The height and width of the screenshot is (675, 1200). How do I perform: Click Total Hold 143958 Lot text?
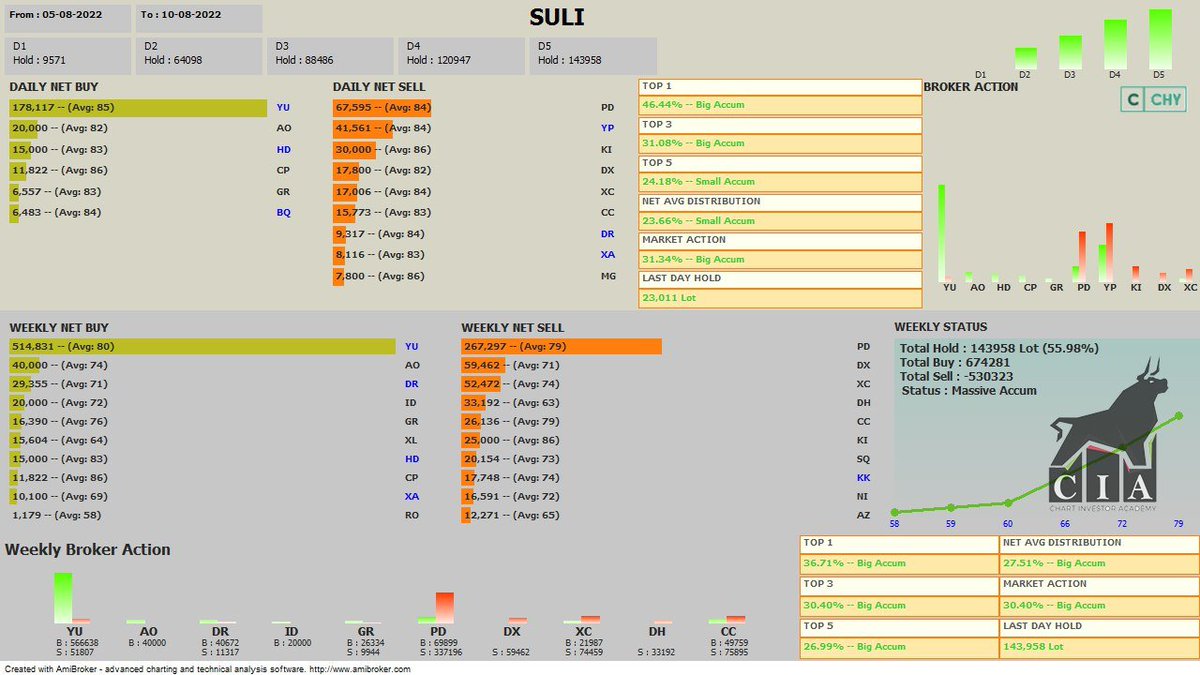tap(999, 348)
